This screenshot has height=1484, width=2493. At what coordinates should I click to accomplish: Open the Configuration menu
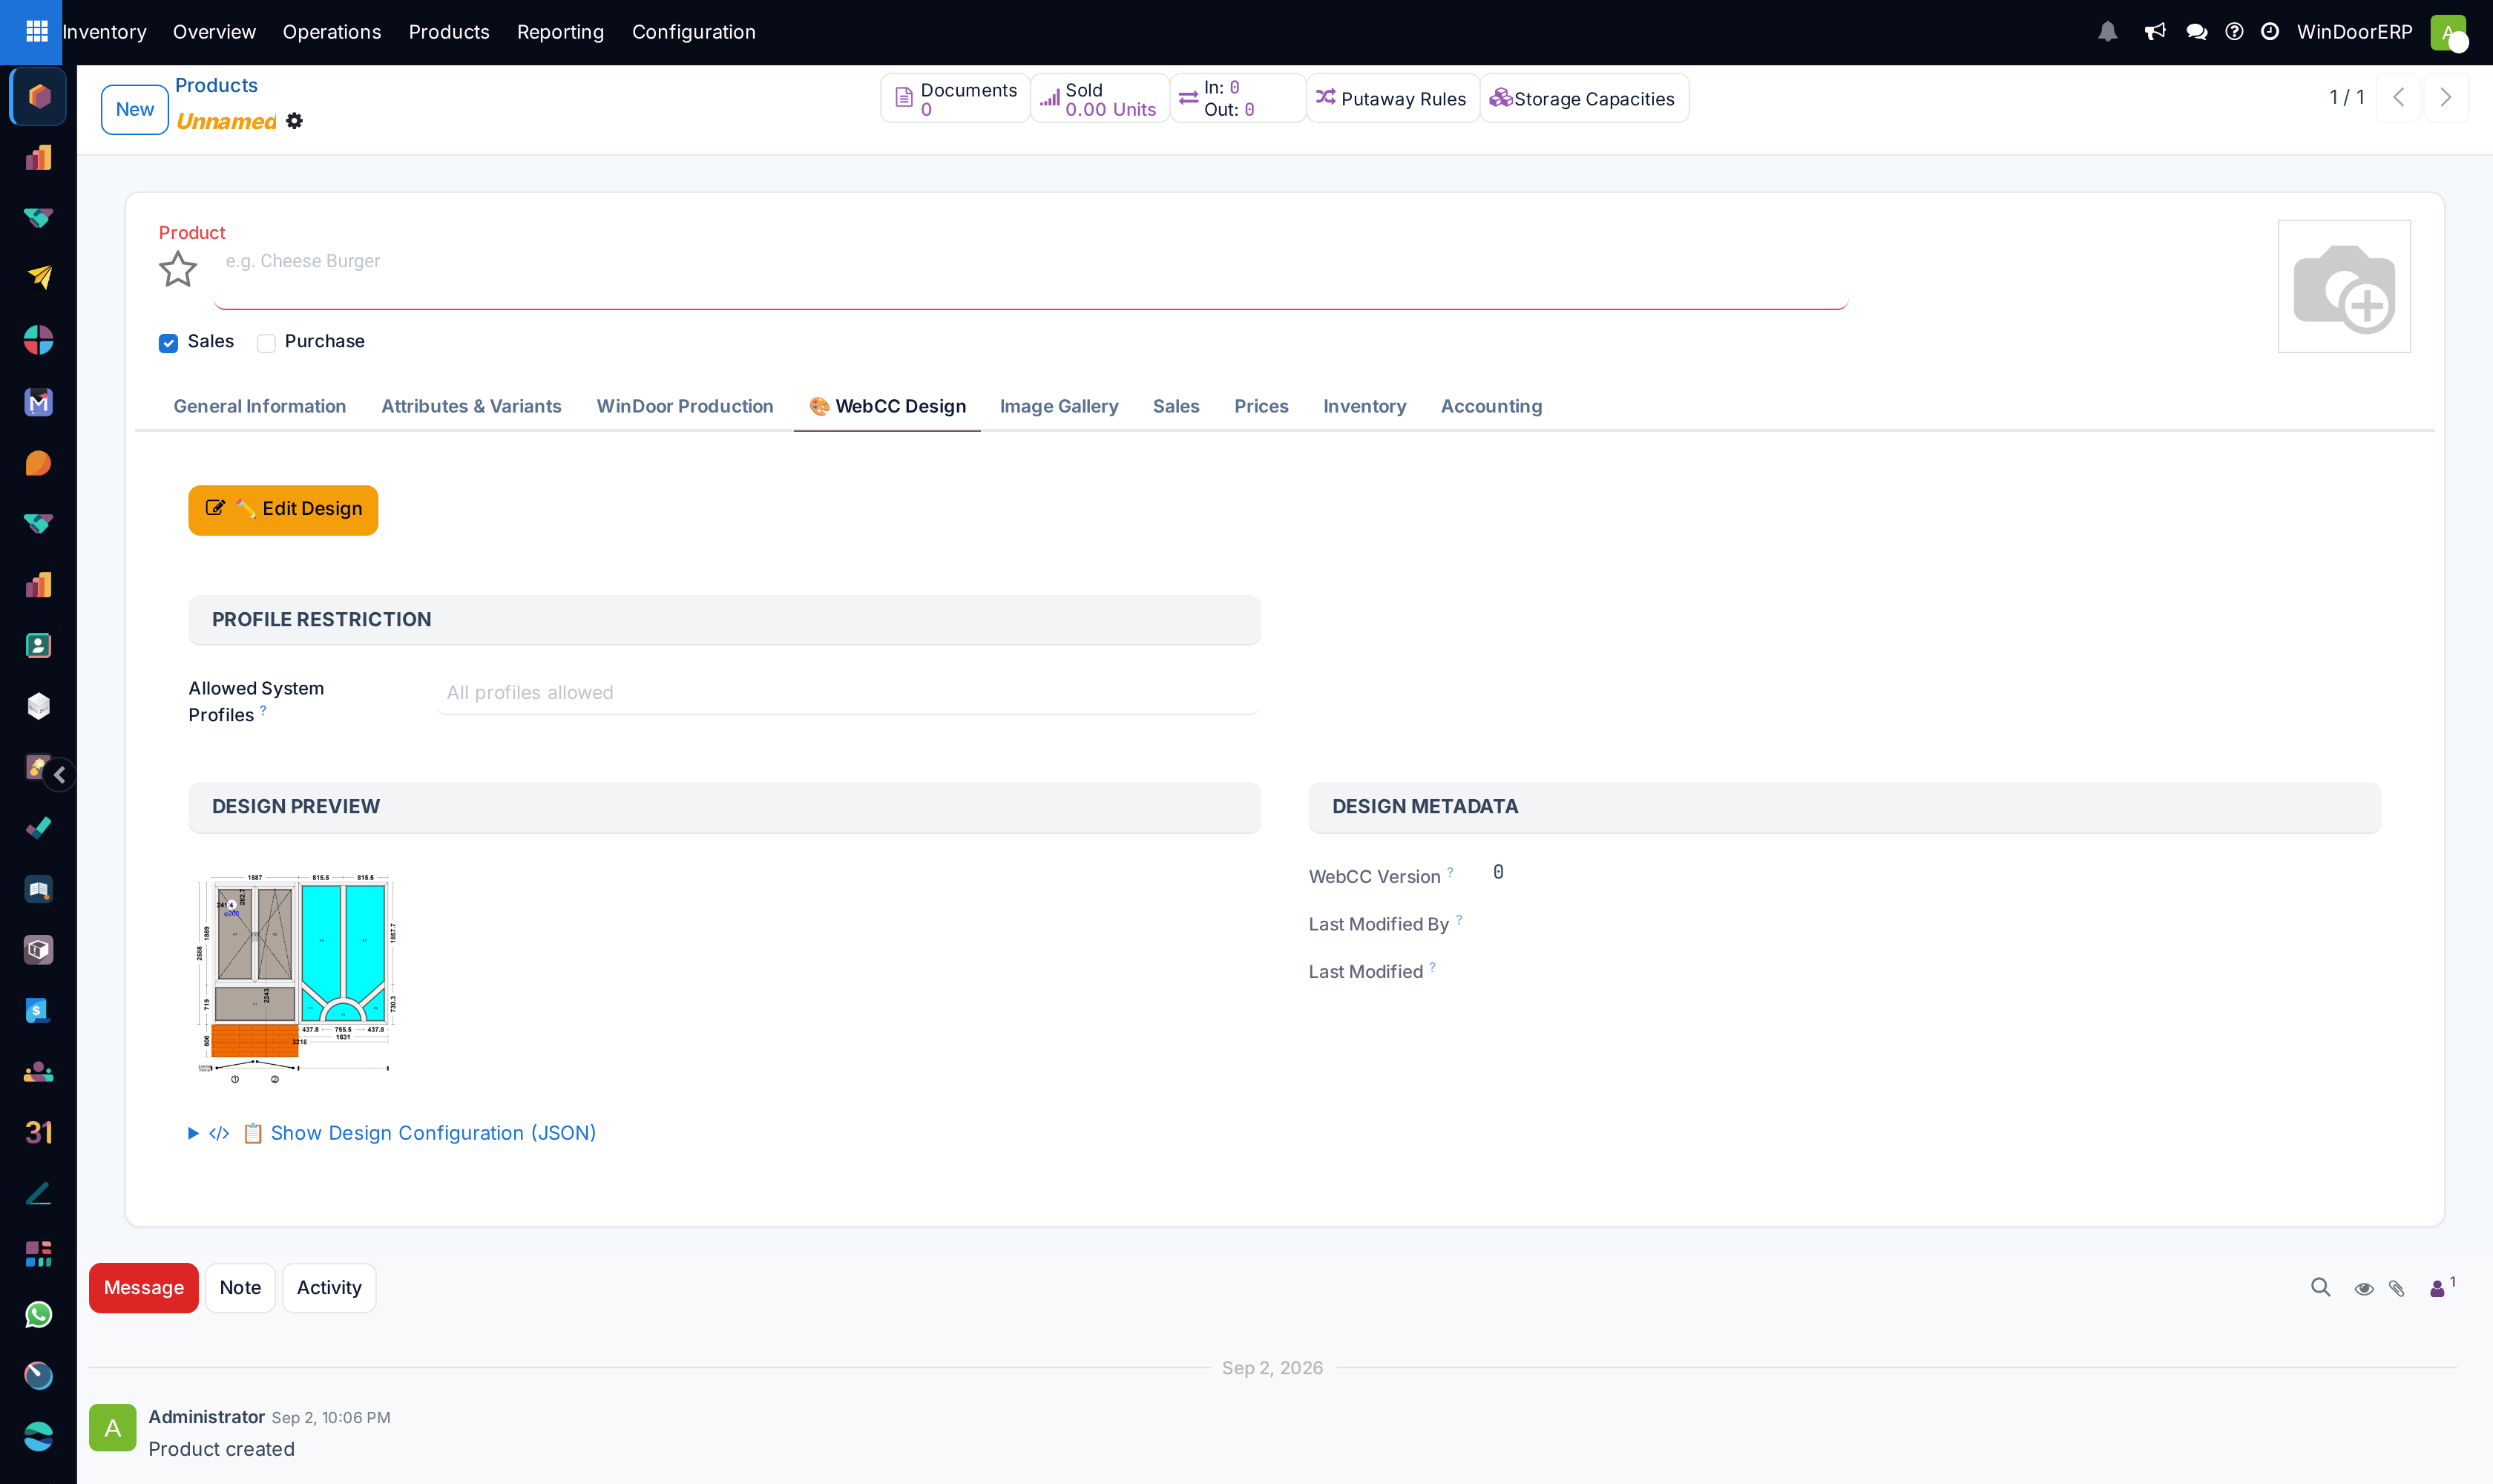pos(694,32)
